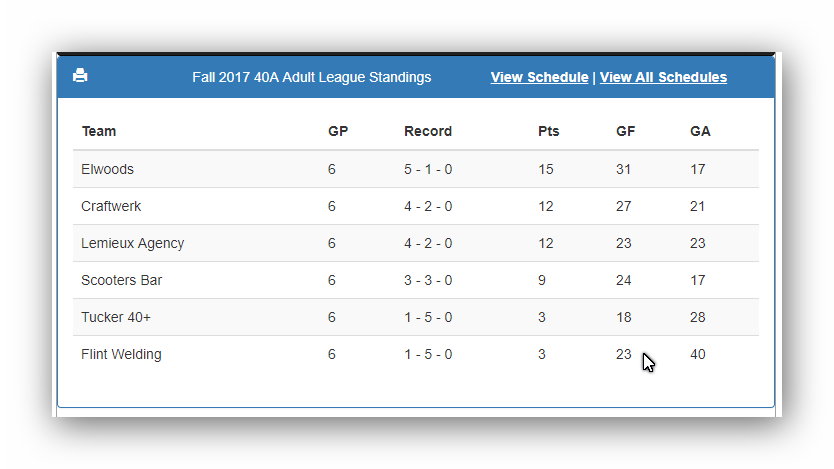Viewport: 834px width, 469px height.
Task: Select the Scooters Bar team name
Action: click(121, 280)
